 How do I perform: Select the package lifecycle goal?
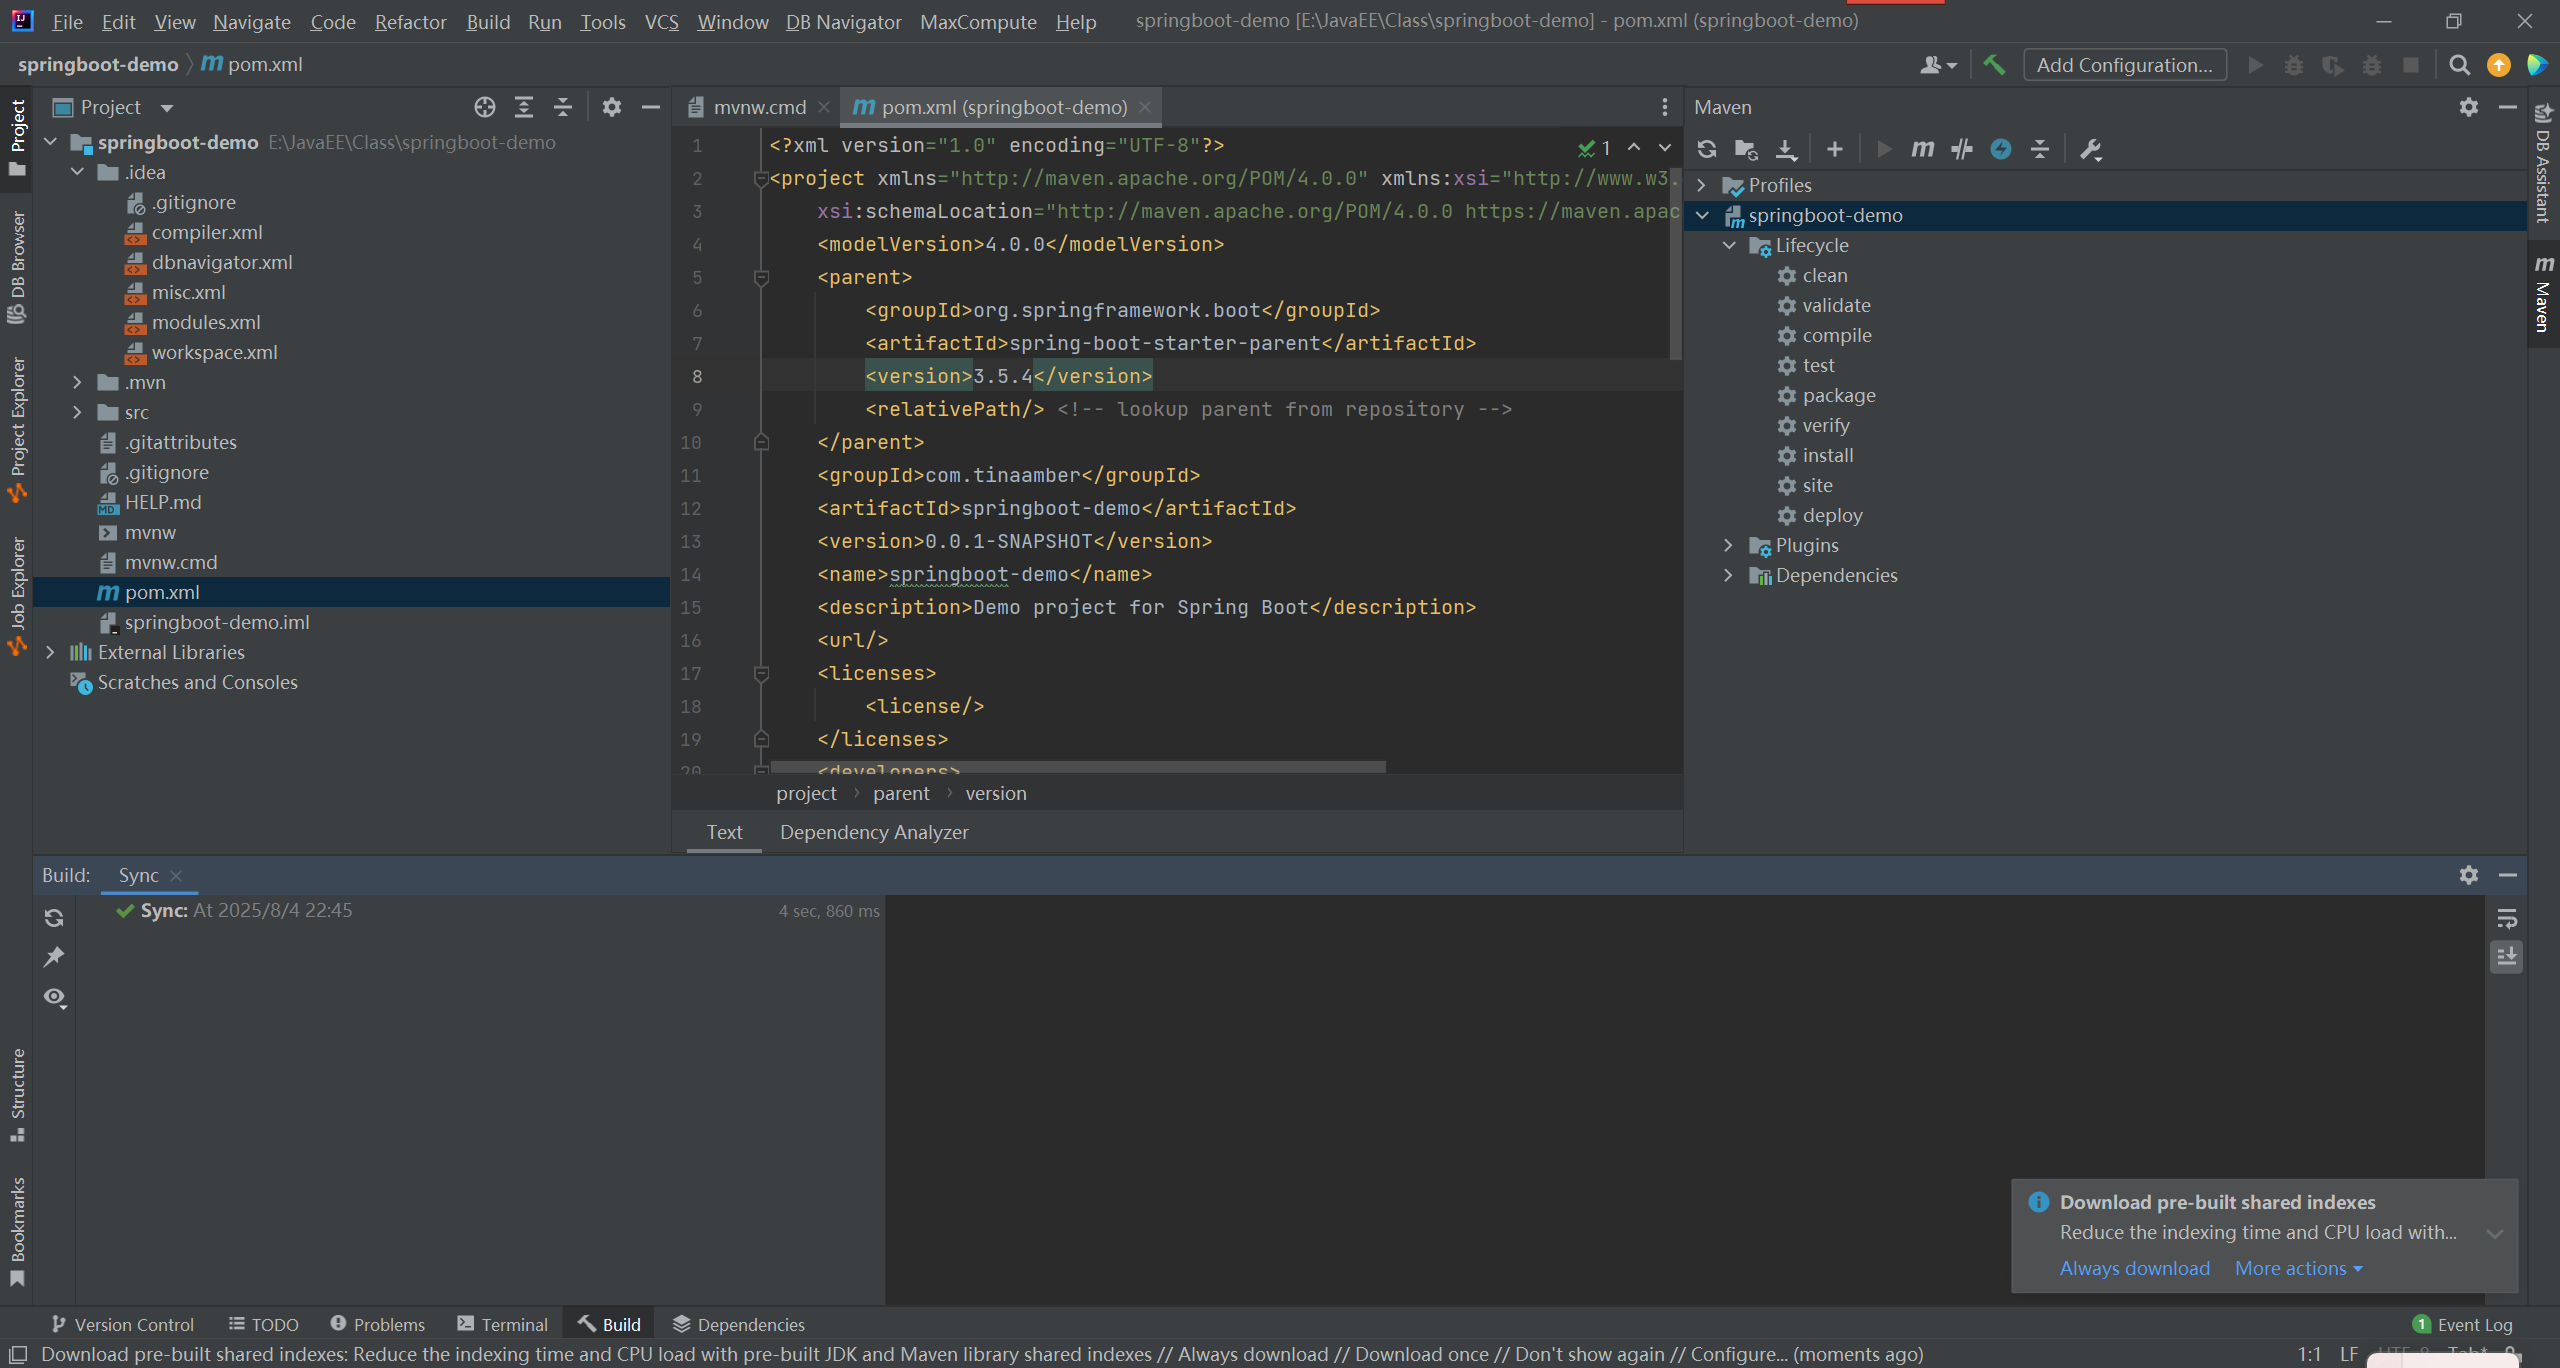[x=1839, y=395]
